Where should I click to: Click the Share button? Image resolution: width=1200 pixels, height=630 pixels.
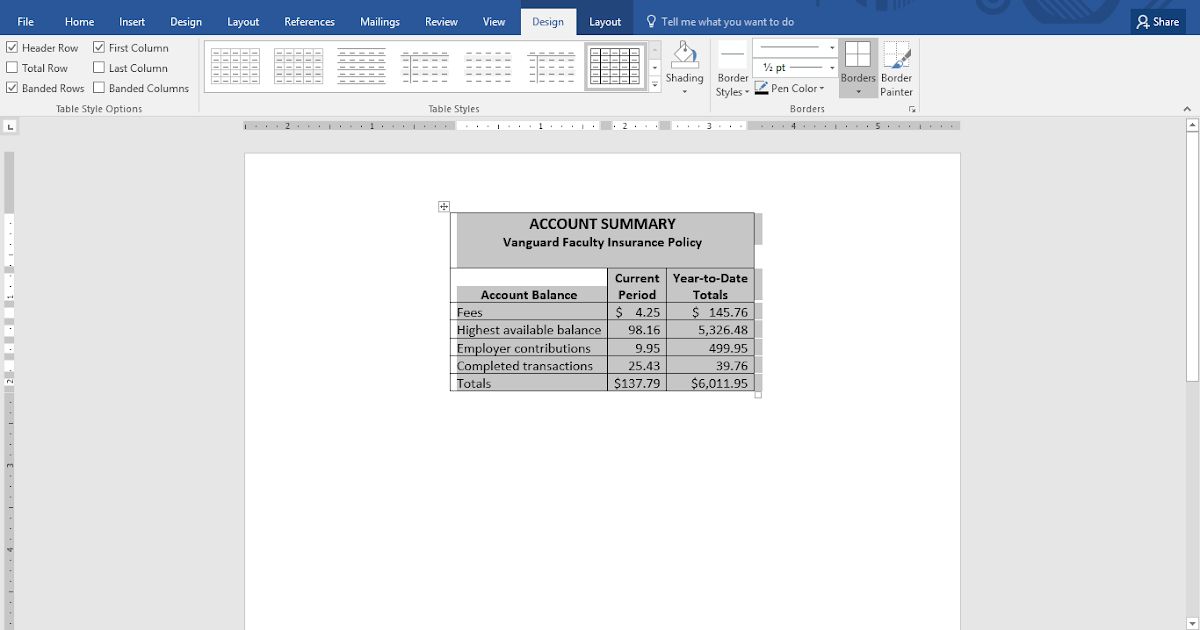[1157, 20]
